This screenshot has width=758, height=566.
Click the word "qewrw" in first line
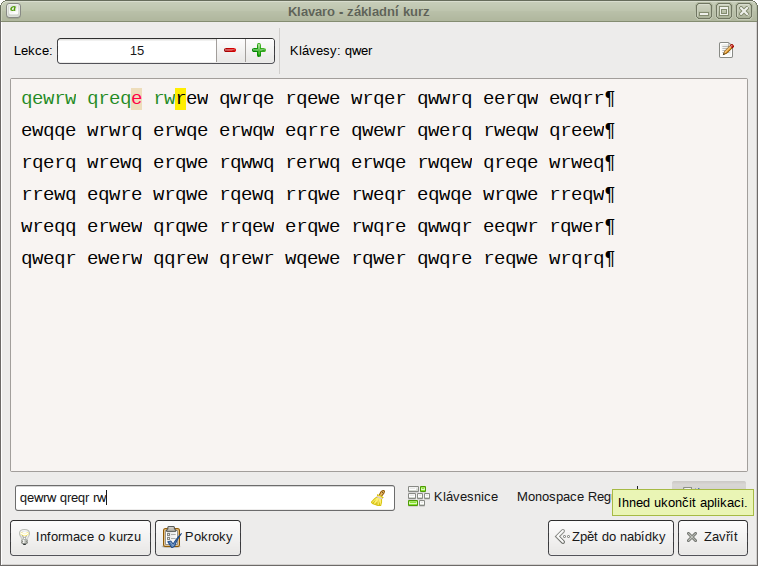tap(49, 99)
